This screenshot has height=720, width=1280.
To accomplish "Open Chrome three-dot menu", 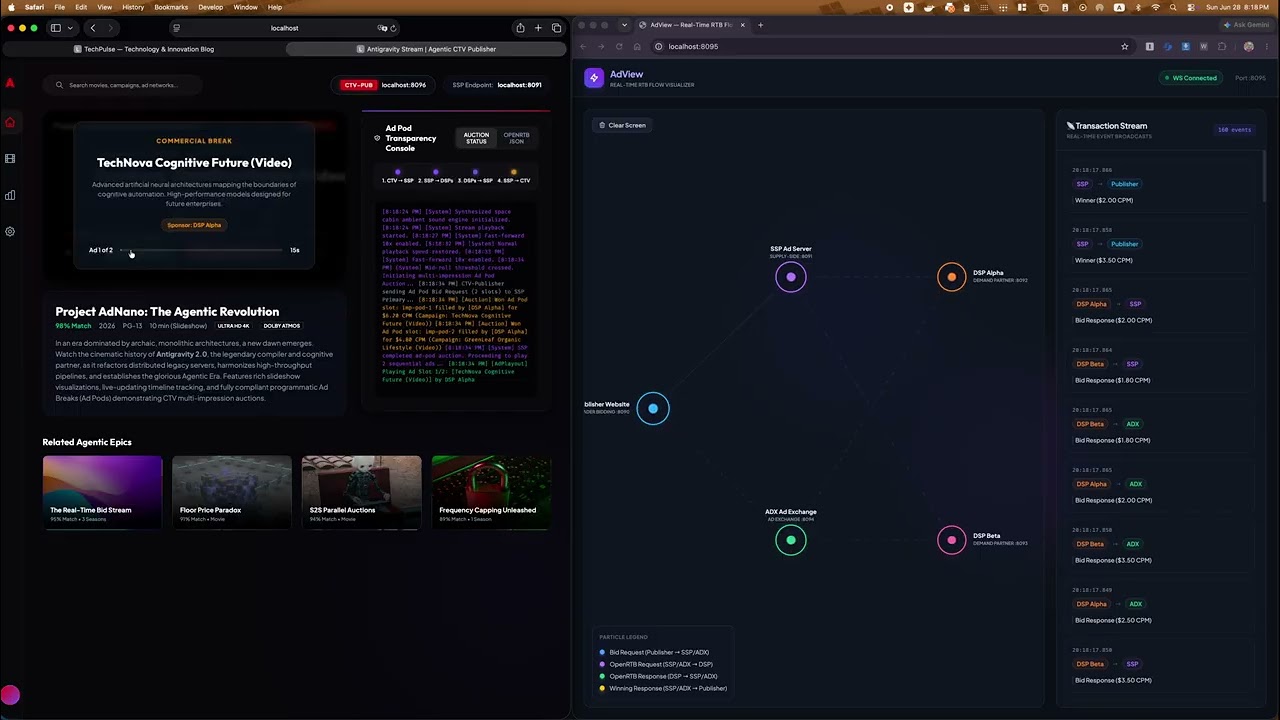I will (x=1265, y=46).
